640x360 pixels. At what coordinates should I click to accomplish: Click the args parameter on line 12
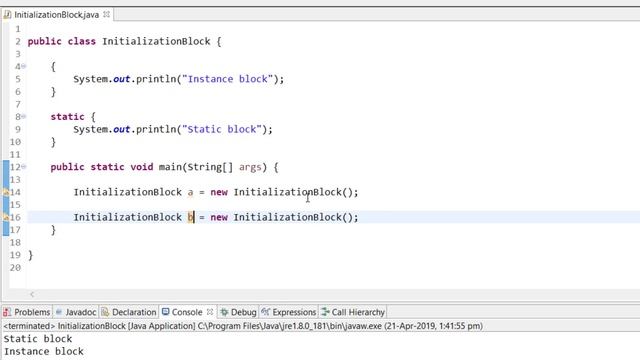(250, 167)
